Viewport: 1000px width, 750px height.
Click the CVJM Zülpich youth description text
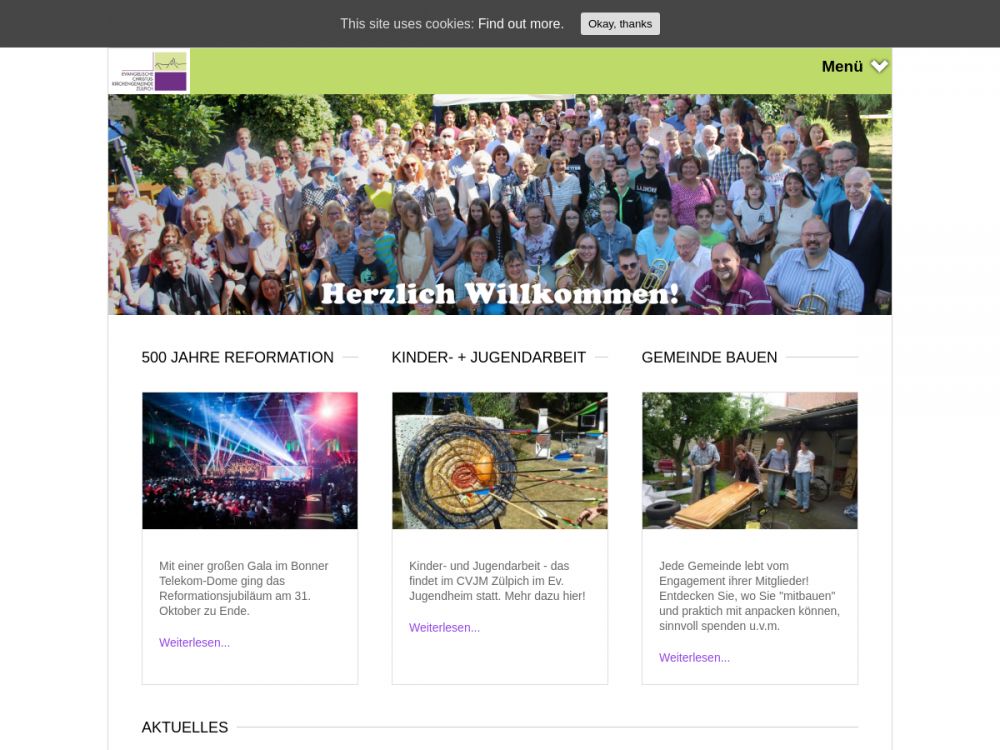tap(497, 580)
